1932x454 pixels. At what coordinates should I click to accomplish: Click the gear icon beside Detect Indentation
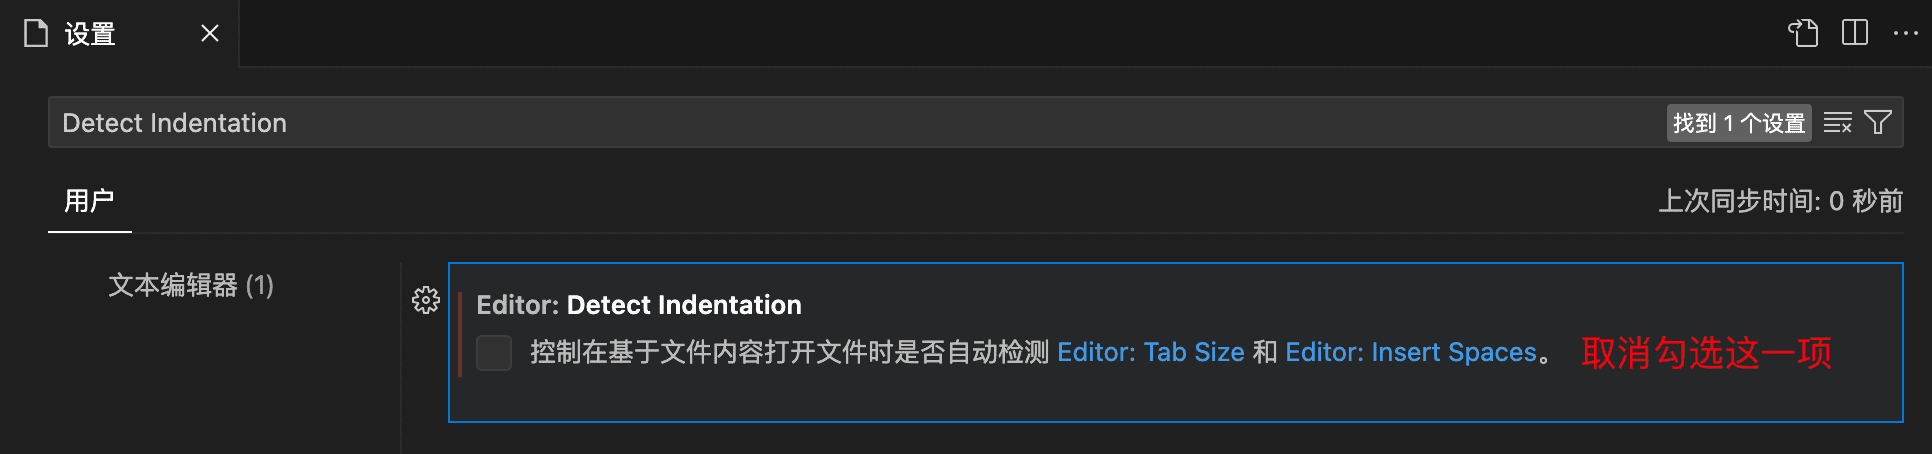pyautogui.click(x=426, y=300)
